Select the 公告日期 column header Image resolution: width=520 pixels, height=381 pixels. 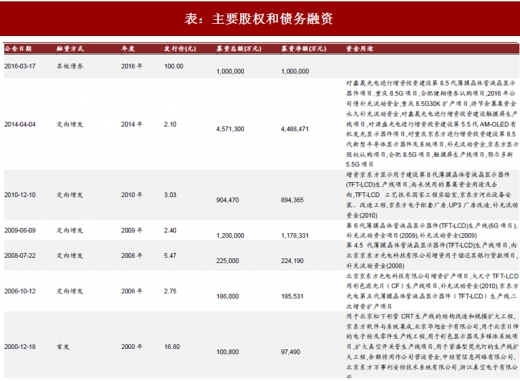[x=18, y=49]
